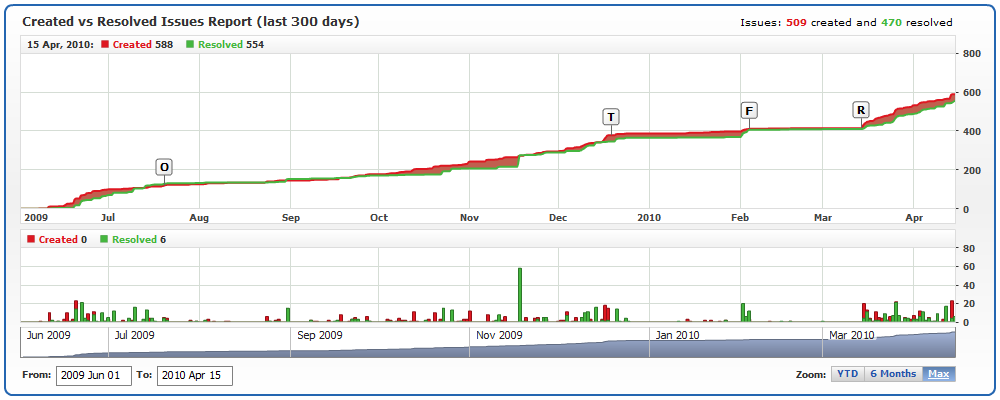The height and width of the screenshot is (400, 1000).
Task: Click green Resolved legend swatch in top chart
Action: click(191, 44)
